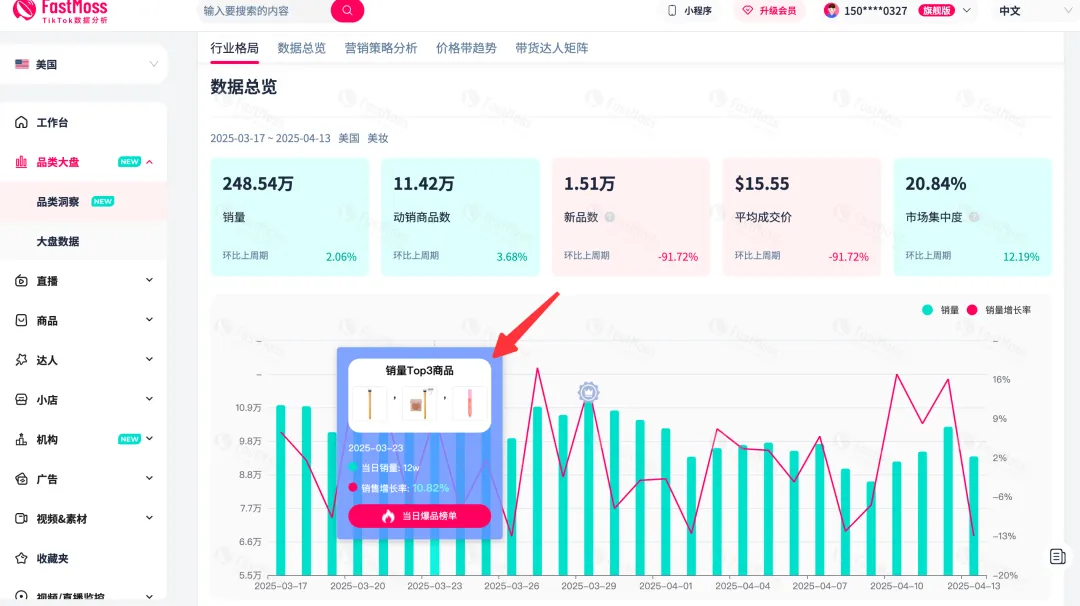Click the 150****0327 account name
Viewport: 1080px width, 606px height.
tap(875, 10)
